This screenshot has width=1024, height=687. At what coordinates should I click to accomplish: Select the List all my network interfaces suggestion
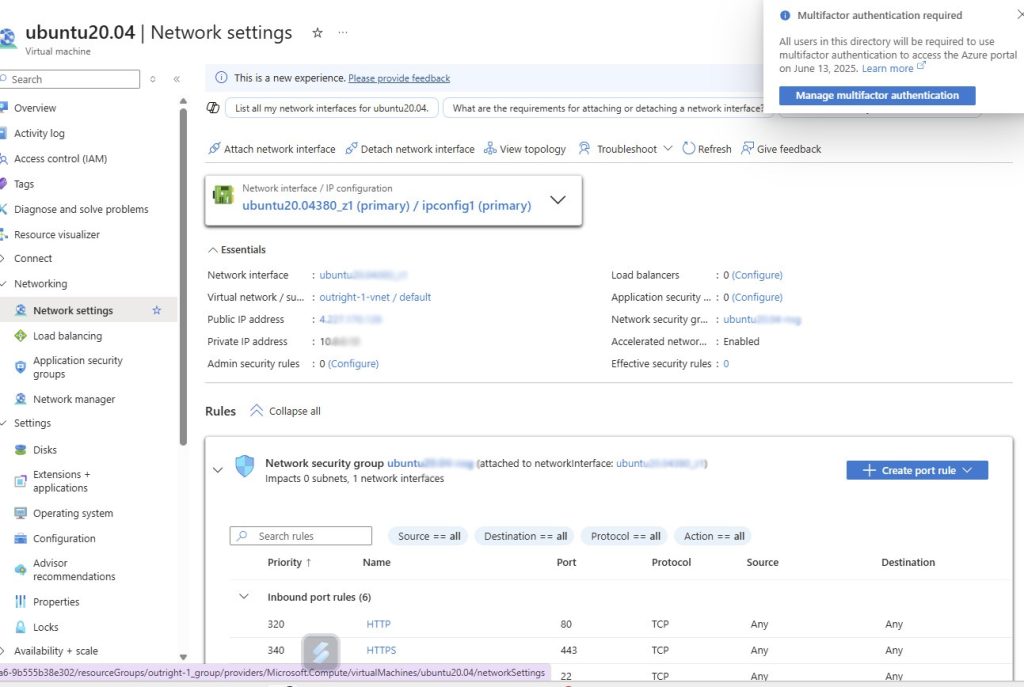pos(332,108)
